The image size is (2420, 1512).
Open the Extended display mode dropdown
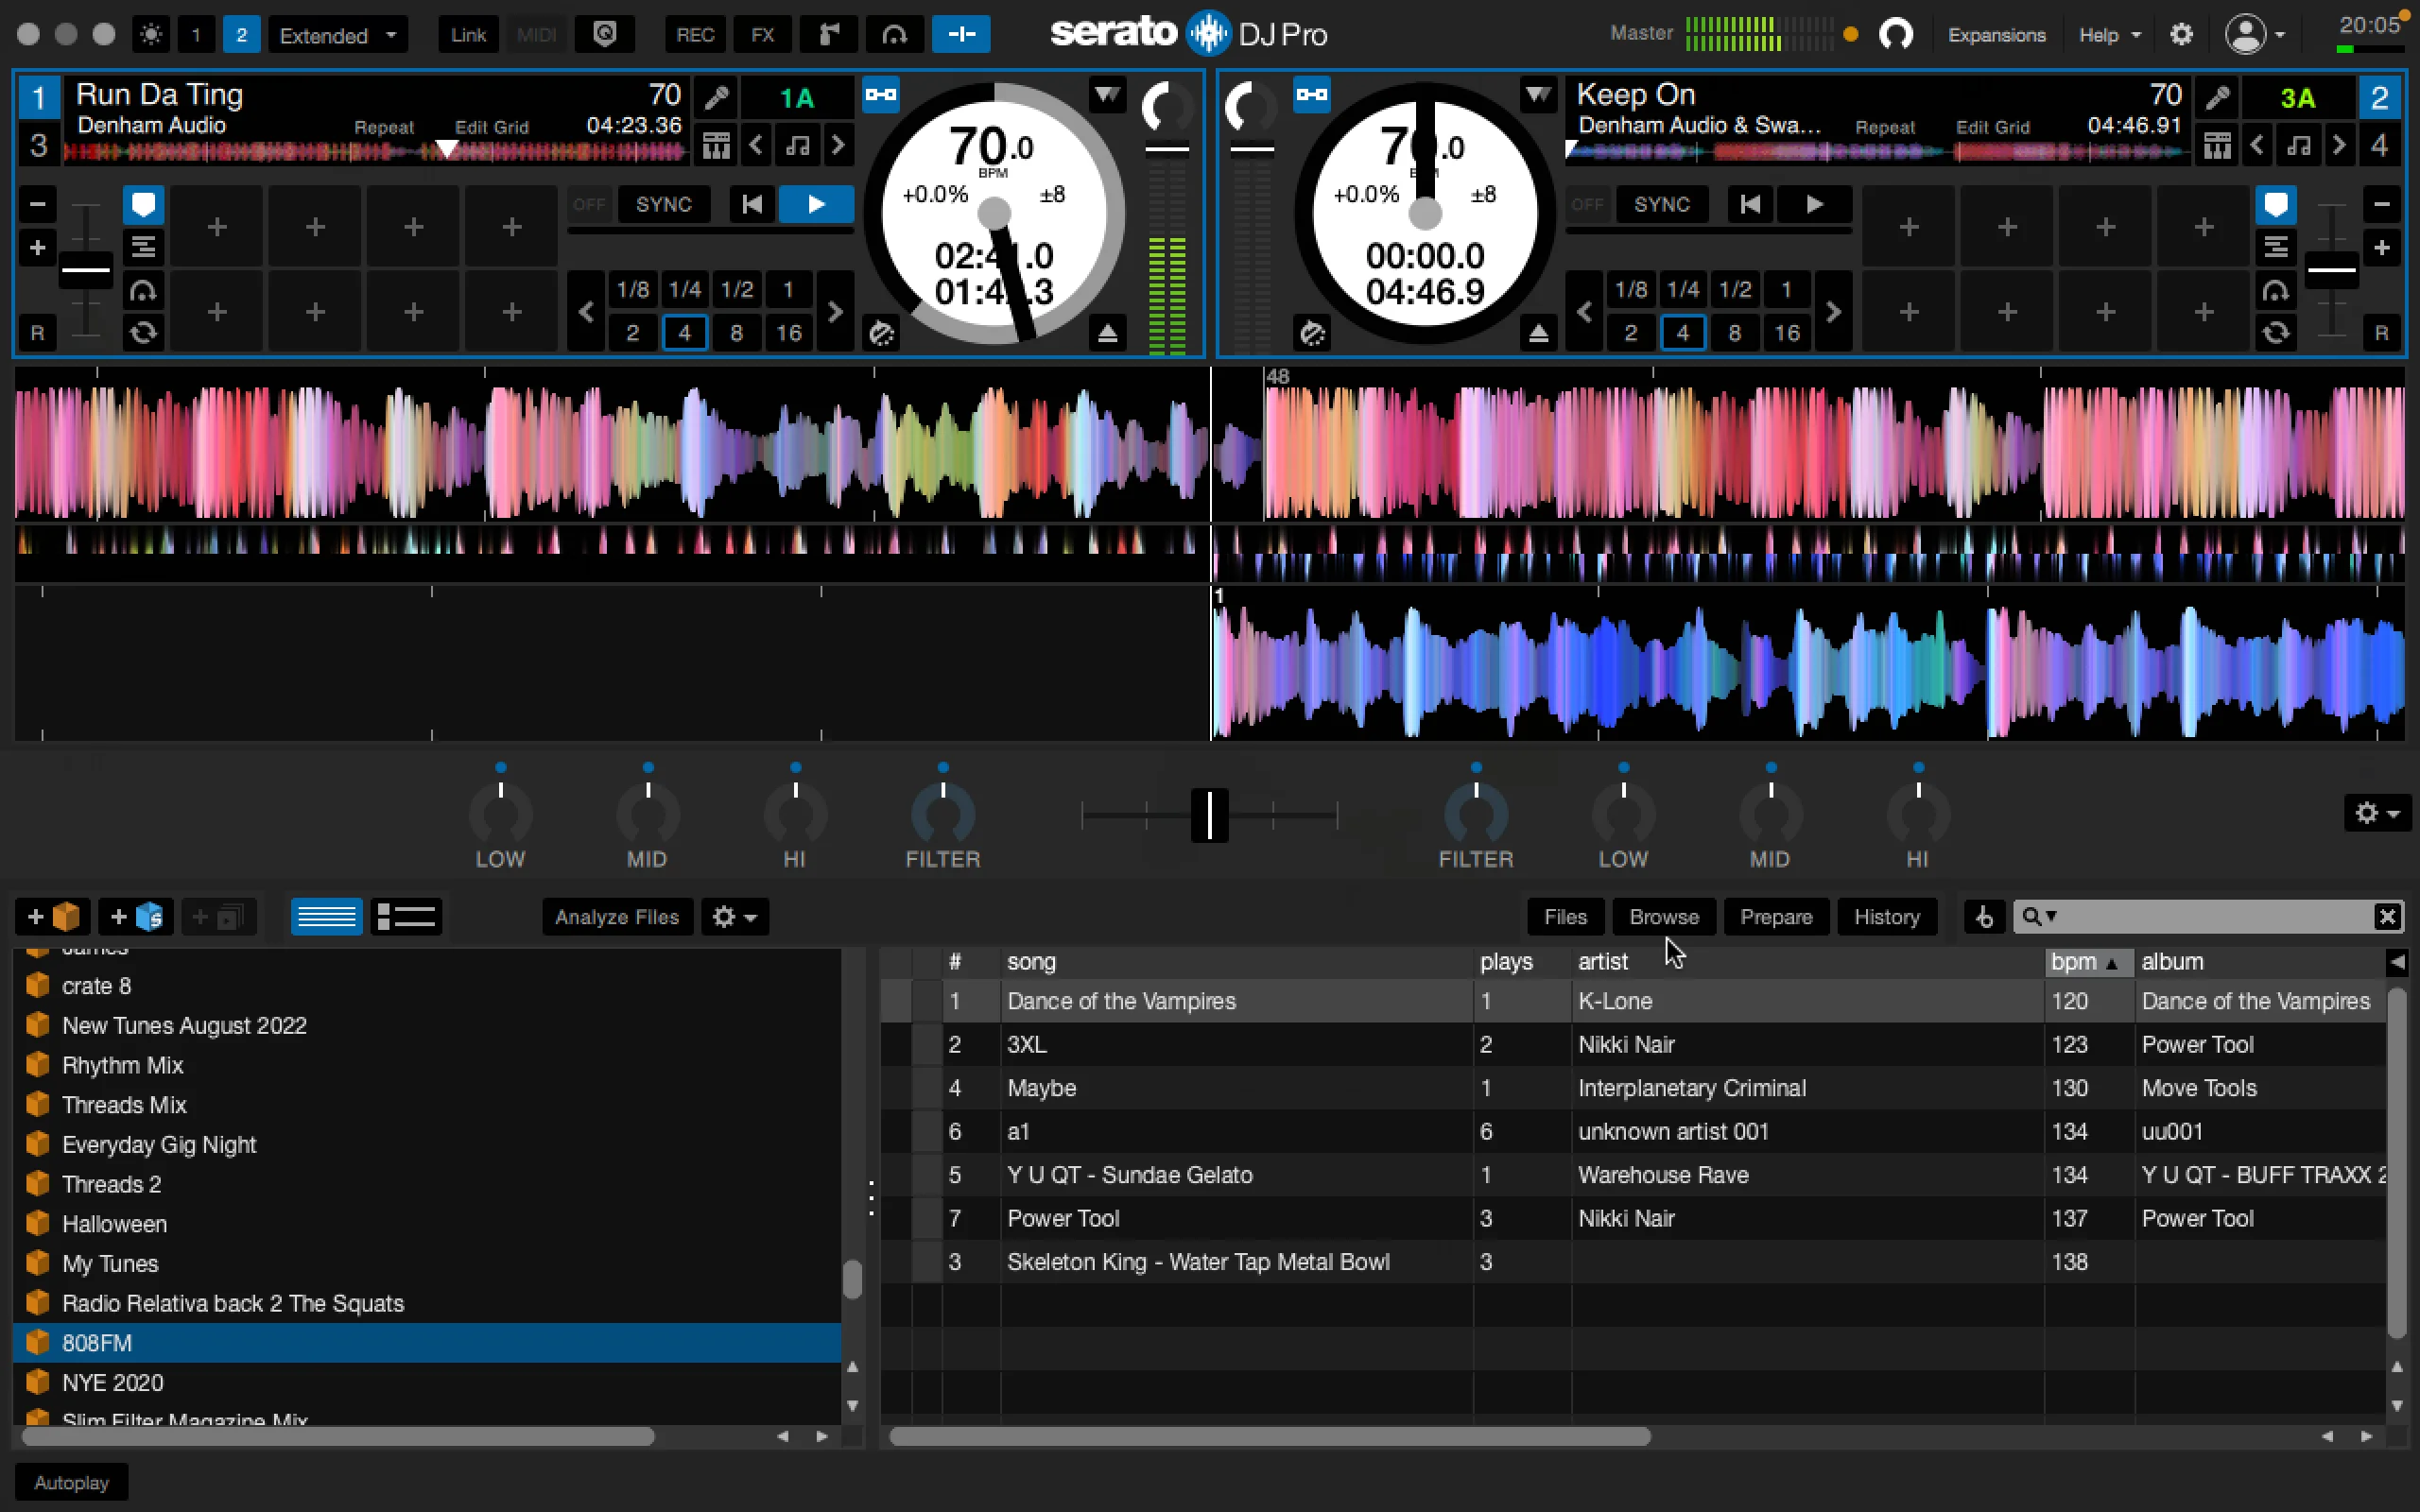click(338, 34)
